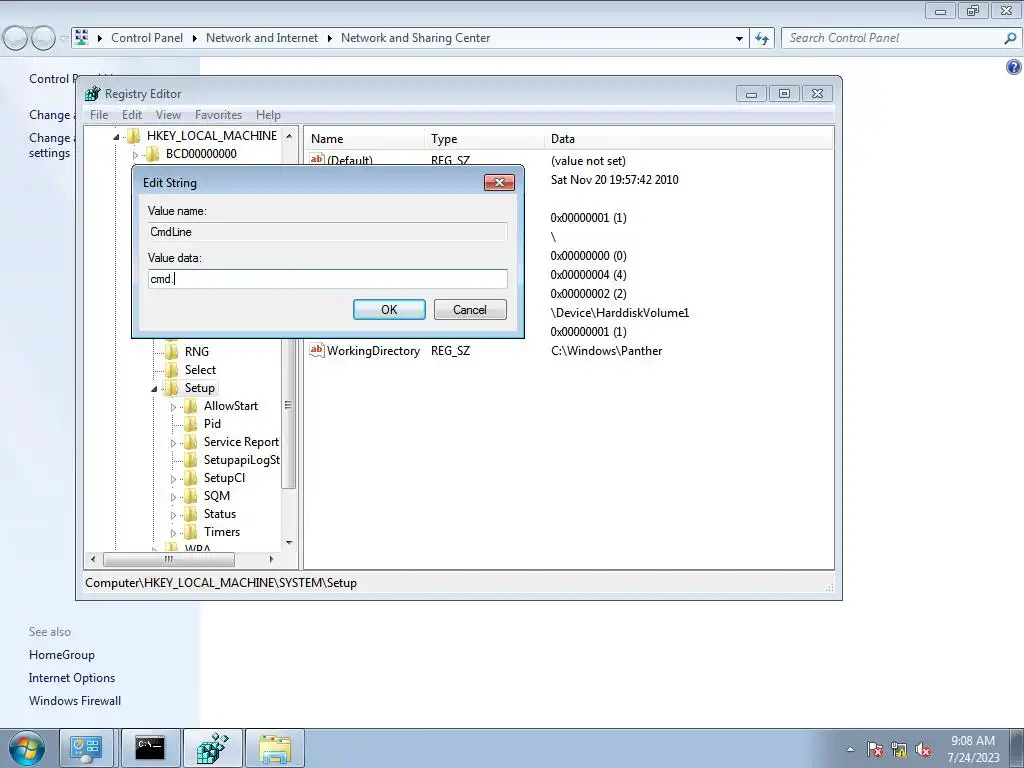Viewport: 1024px width, 768px height.
Task: Collapse the Setup key
Action: pyautogui.click(x=154, y=389)
